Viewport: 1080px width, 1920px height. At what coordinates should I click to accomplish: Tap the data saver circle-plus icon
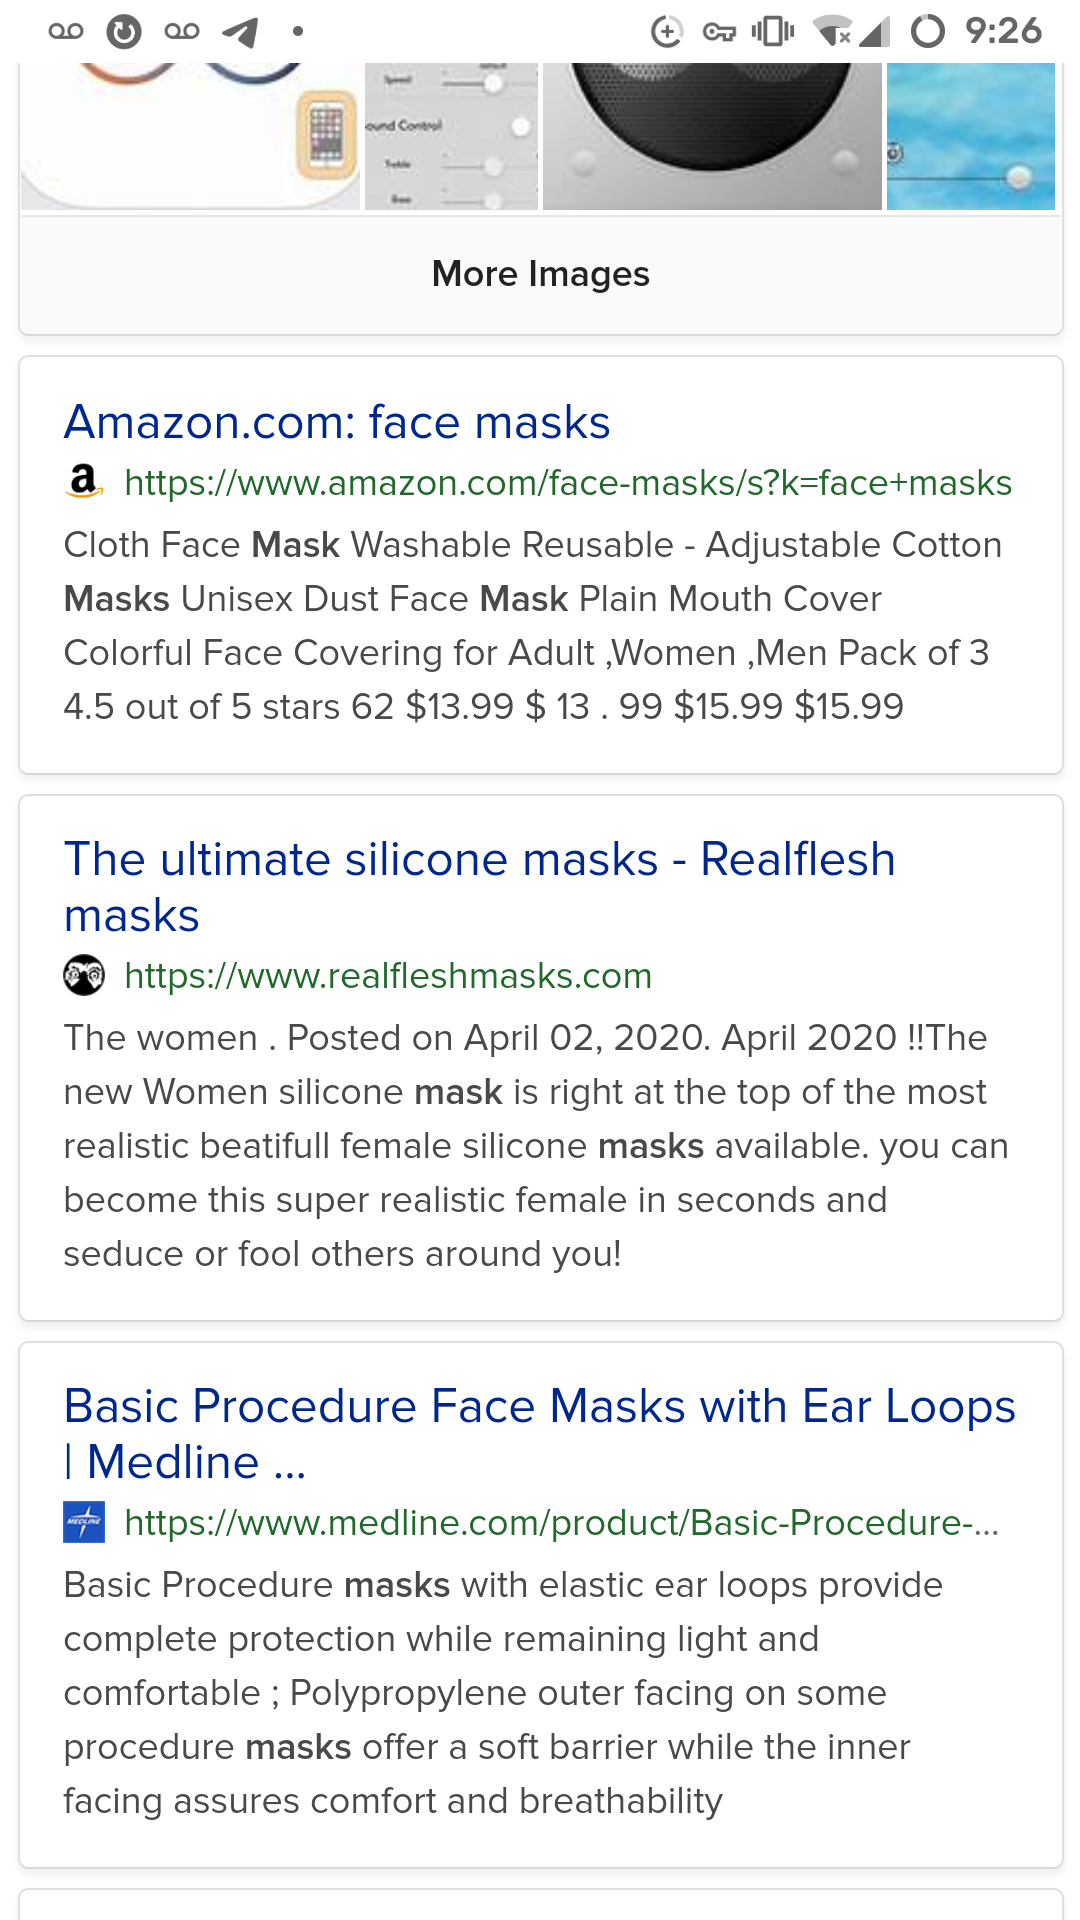click(x=666, y=32)
